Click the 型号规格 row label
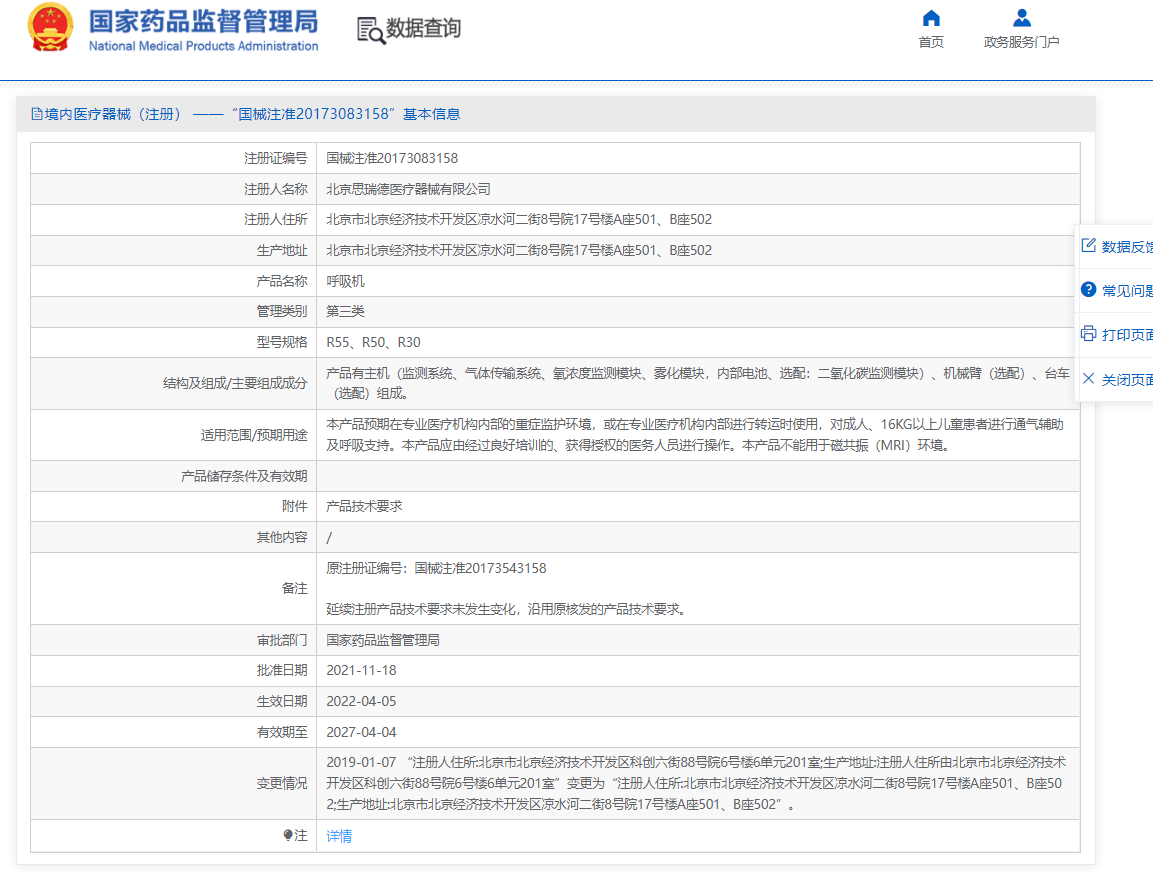1153x872 pixels. (x=282, y=342)
